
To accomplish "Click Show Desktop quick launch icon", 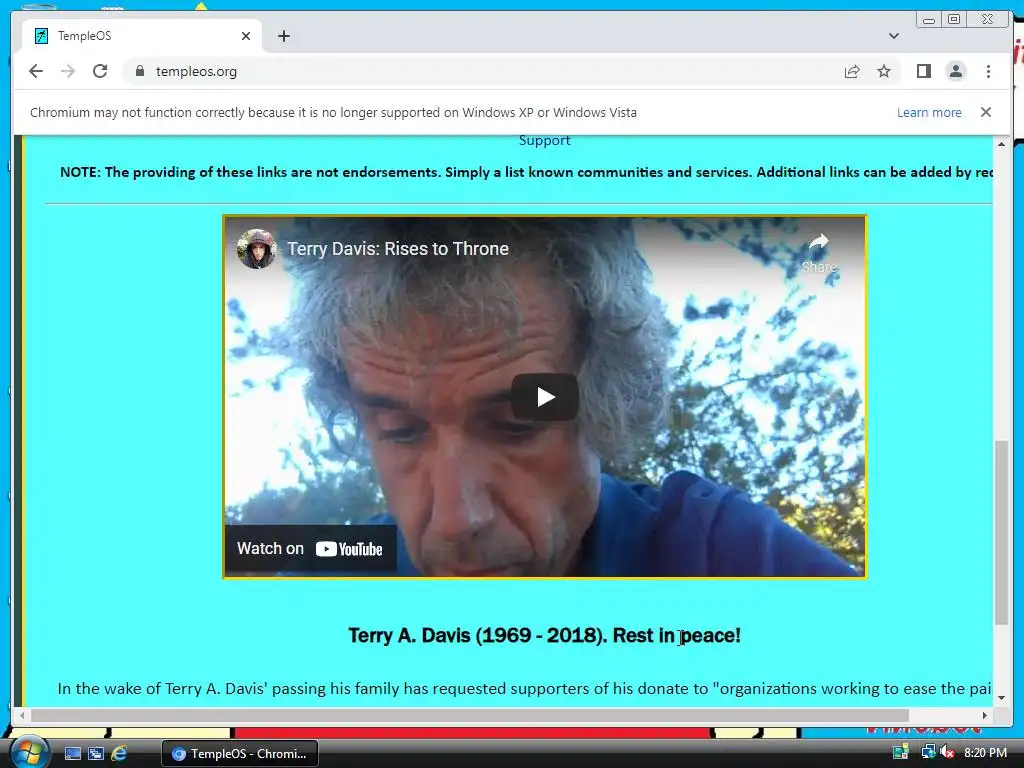I will click(72, 754).
